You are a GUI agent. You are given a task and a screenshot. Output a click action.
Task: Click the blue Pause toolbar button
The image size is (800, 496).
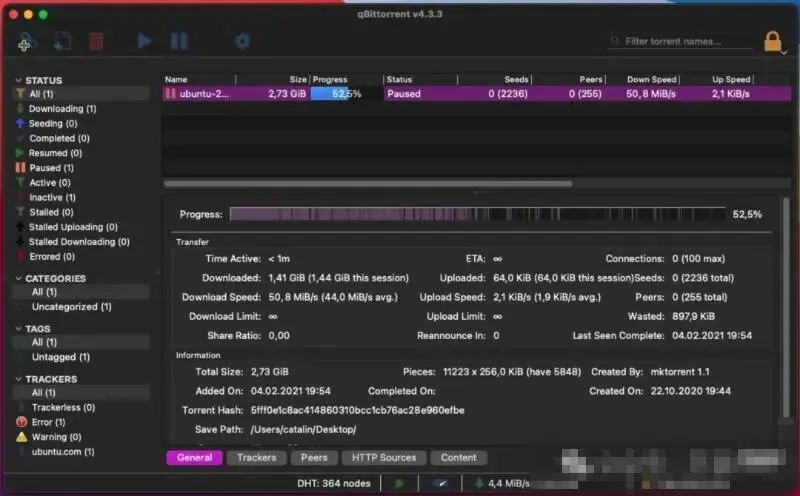179,41
